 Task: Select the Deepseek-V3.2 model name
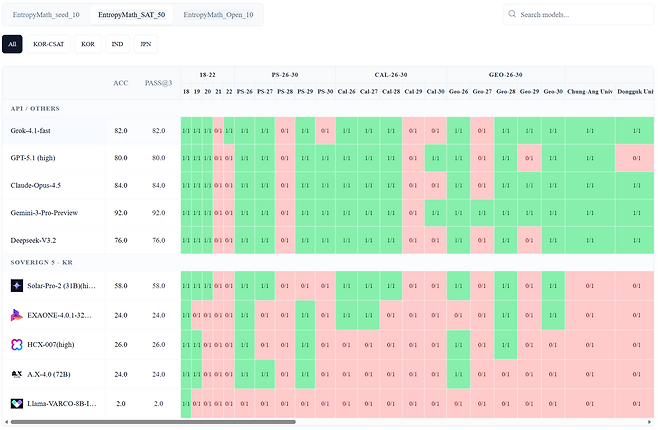point(33,240)
